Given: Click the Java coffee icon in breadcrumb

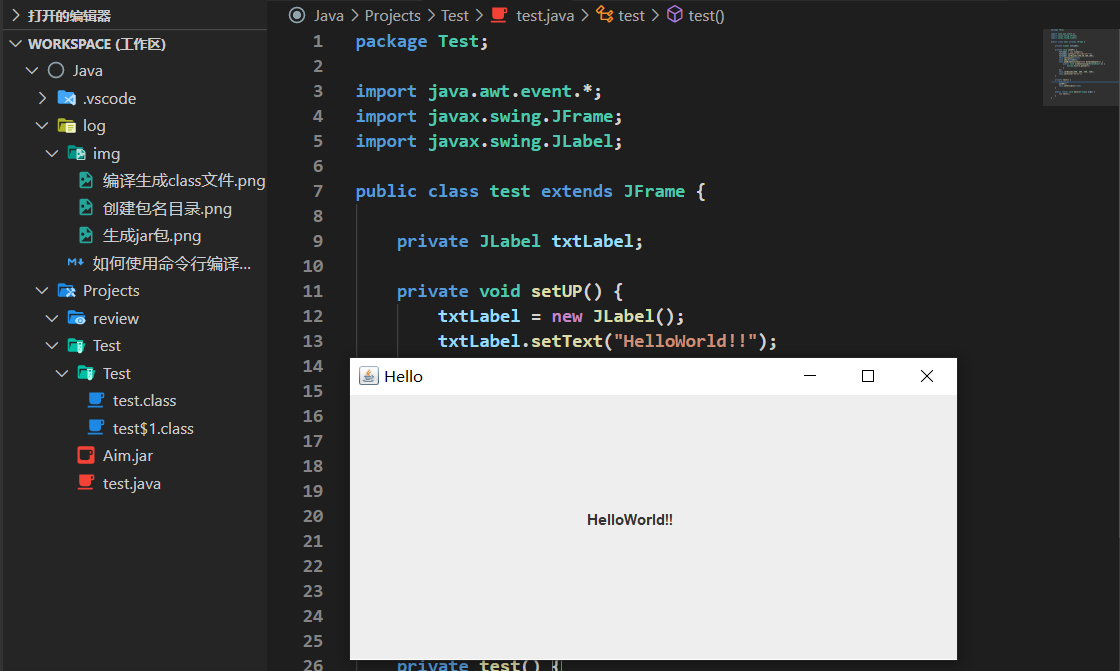Looking at the screenshot, I should tap(499, 14).
